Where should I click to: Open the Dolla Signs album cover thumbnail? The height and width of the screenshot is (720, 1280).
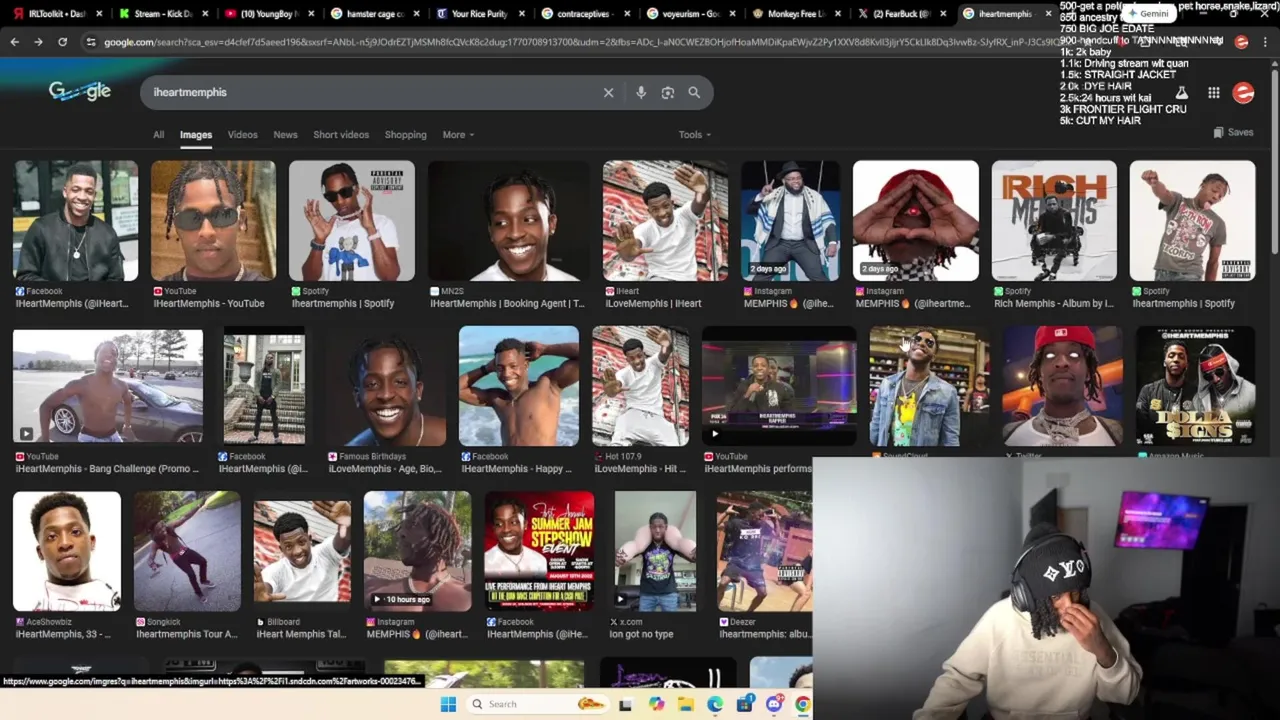pyautogui.click(x=1195, y=386)
